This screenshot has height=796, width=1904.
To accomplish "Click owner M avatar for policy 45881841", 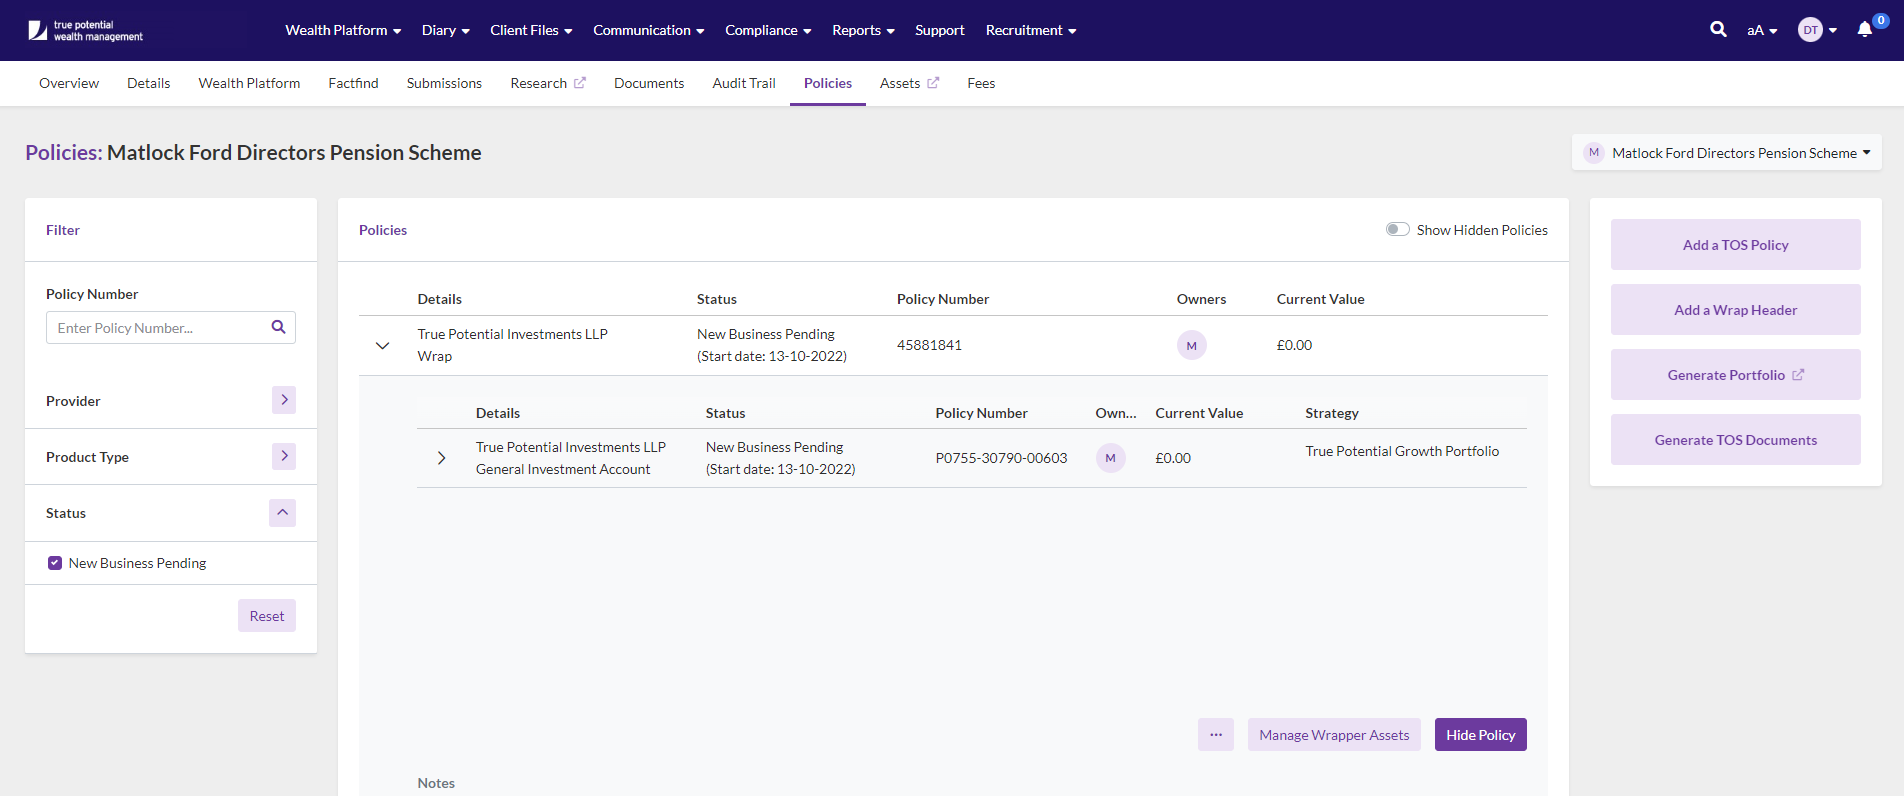I will 1191,345.
